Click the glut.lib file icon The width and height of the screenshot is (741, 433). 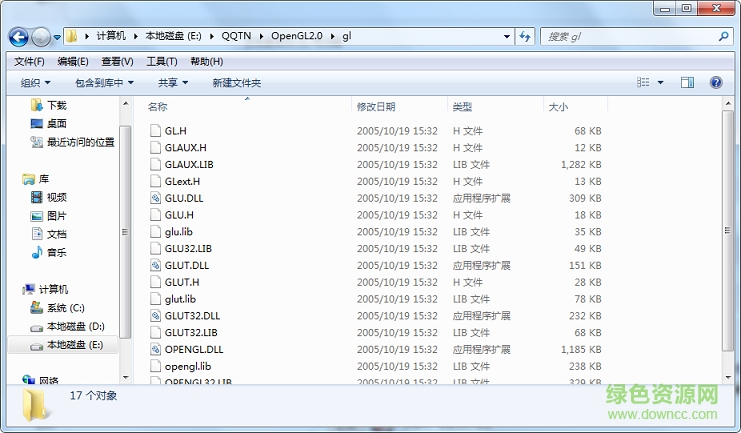155,299
